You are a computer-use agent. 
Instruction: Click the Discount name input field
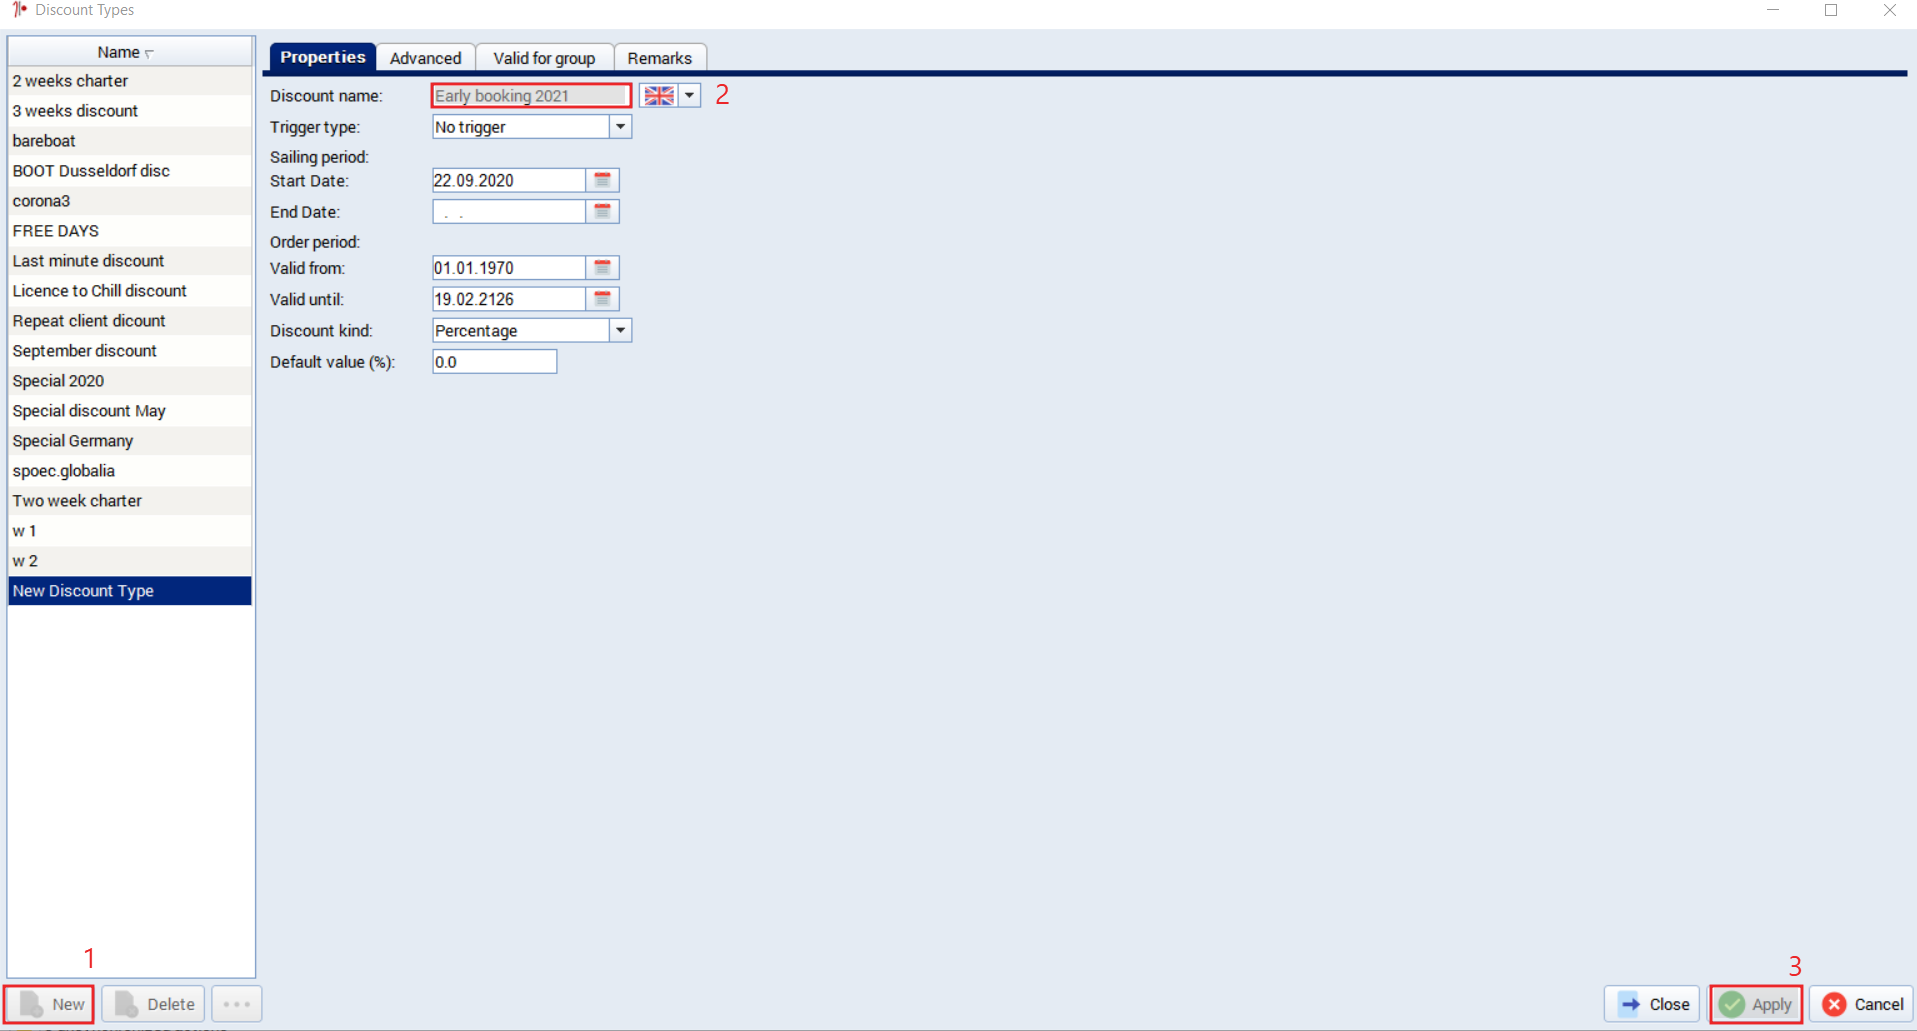click(x=531, y=96)
